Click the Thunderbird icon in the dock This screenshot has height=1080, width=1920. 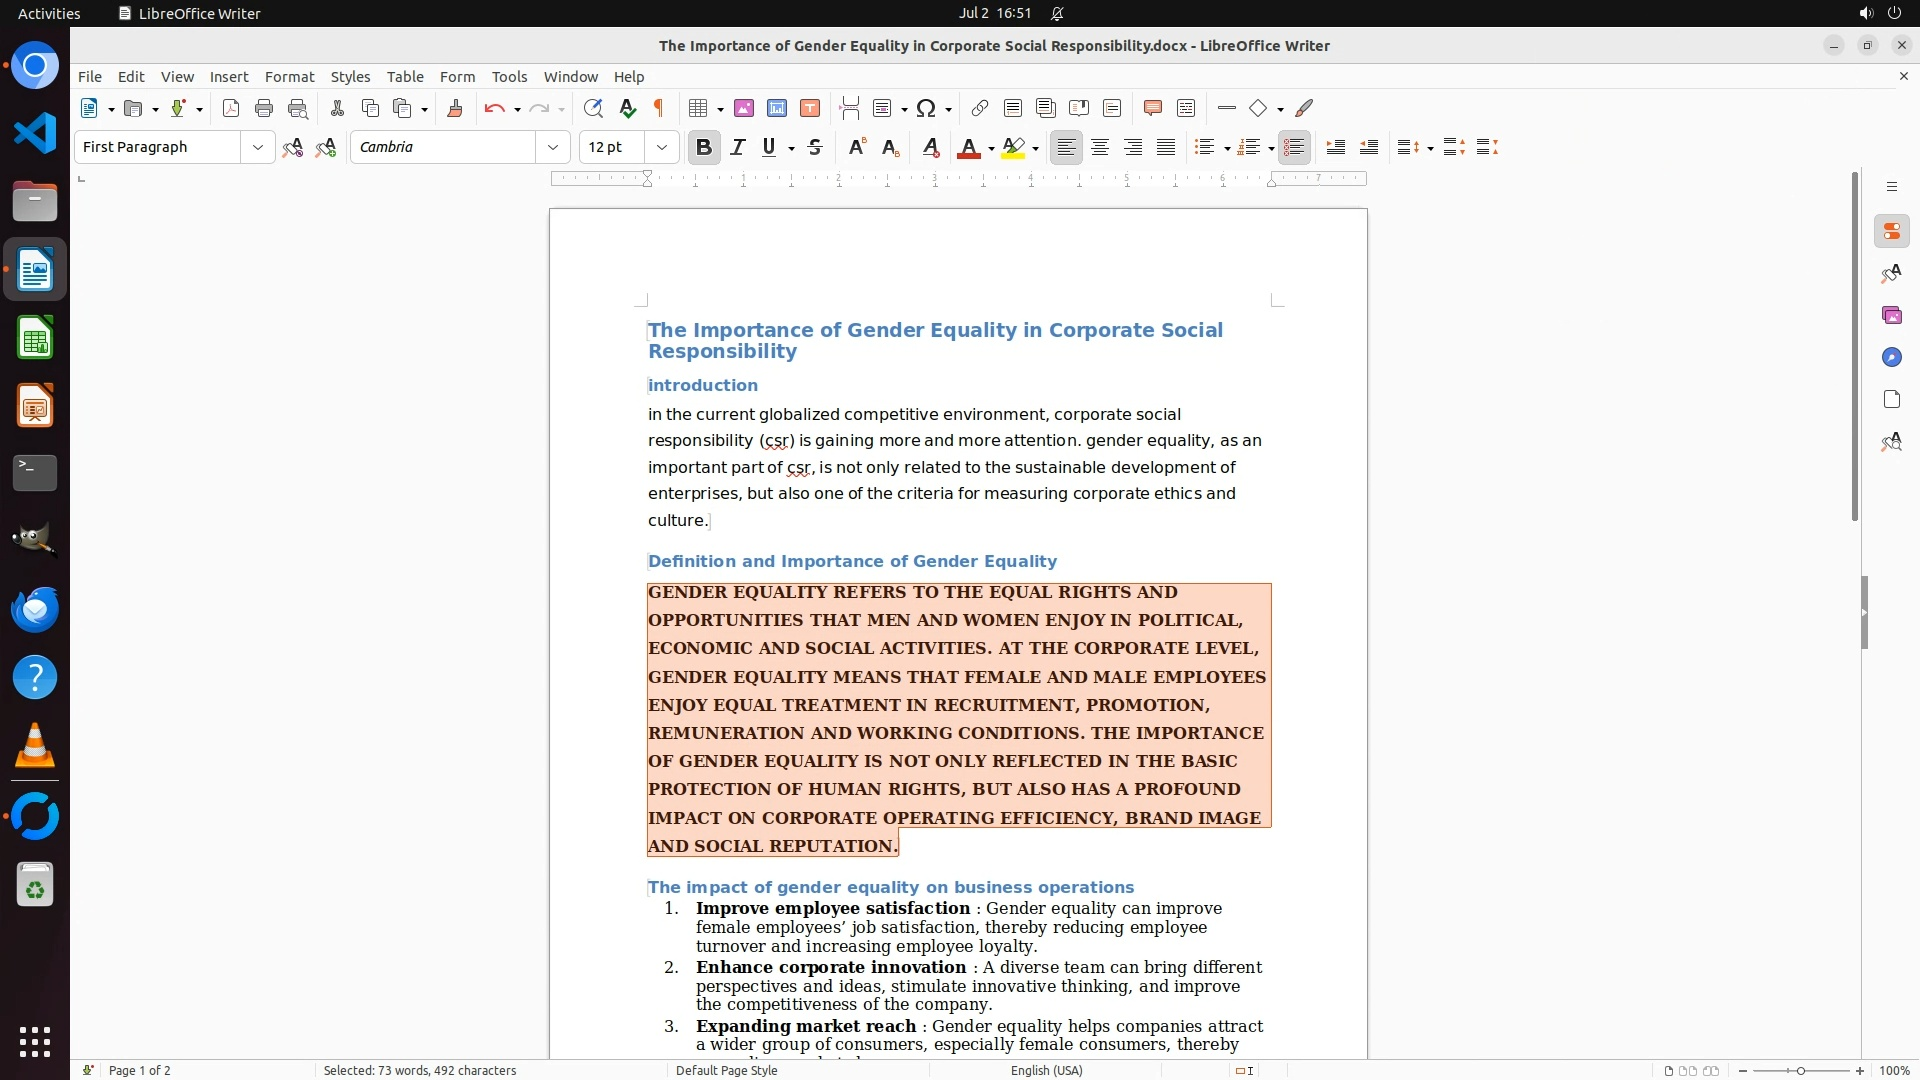coord(35,609)
